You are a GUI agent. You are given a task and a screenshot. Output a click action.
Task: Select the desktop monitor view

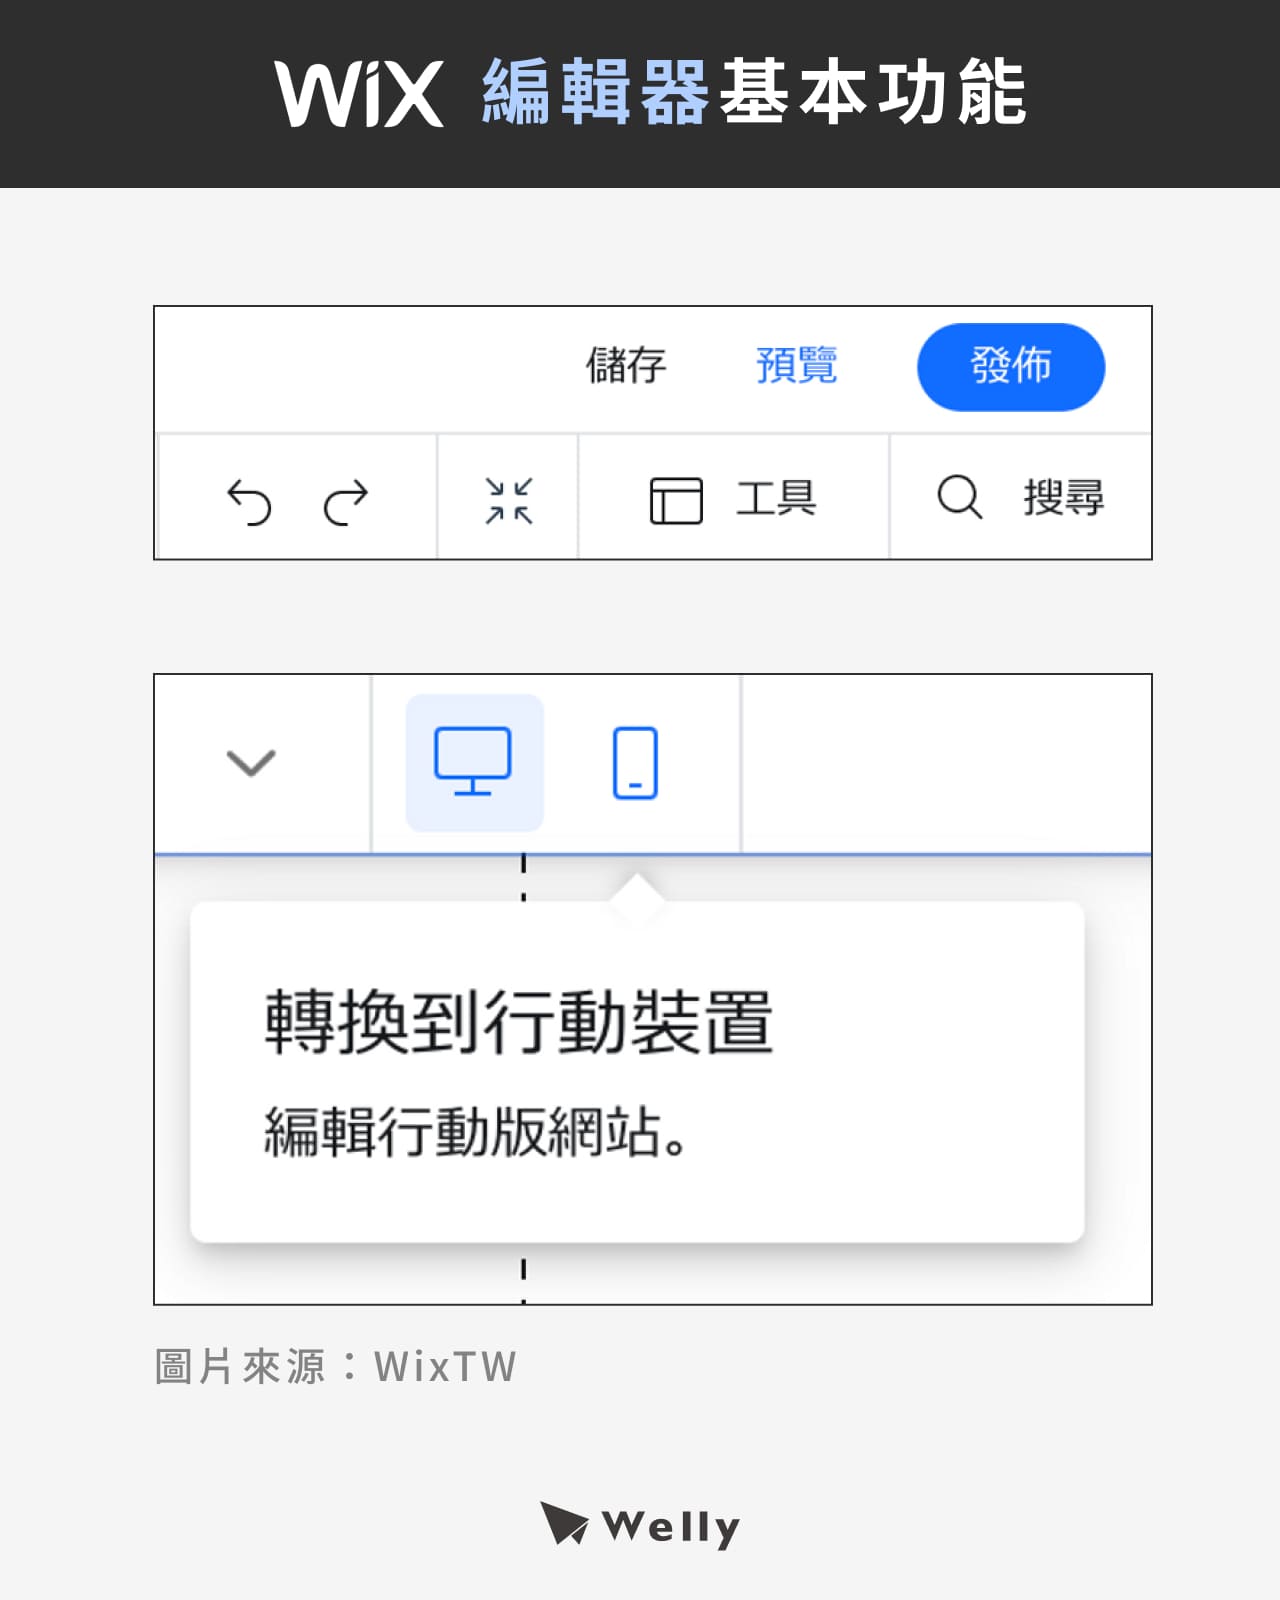click(x=474, y=763)
